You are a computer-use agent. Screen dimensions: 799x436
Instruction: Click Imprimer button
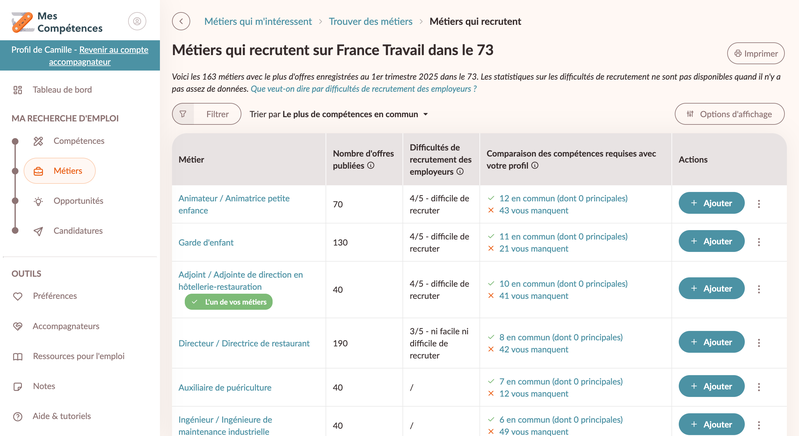[x=756, y=53]
